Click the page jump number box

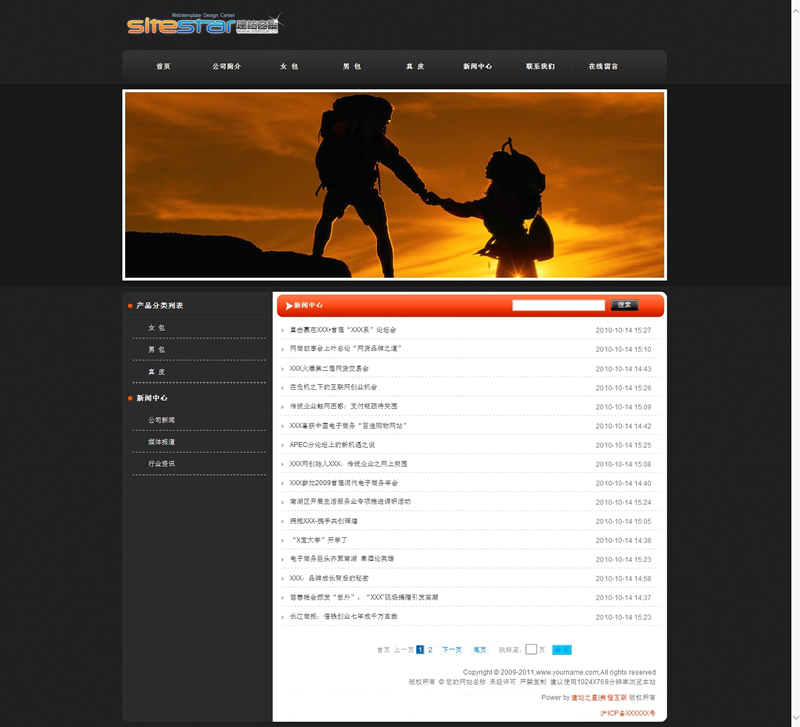point(531,650)
